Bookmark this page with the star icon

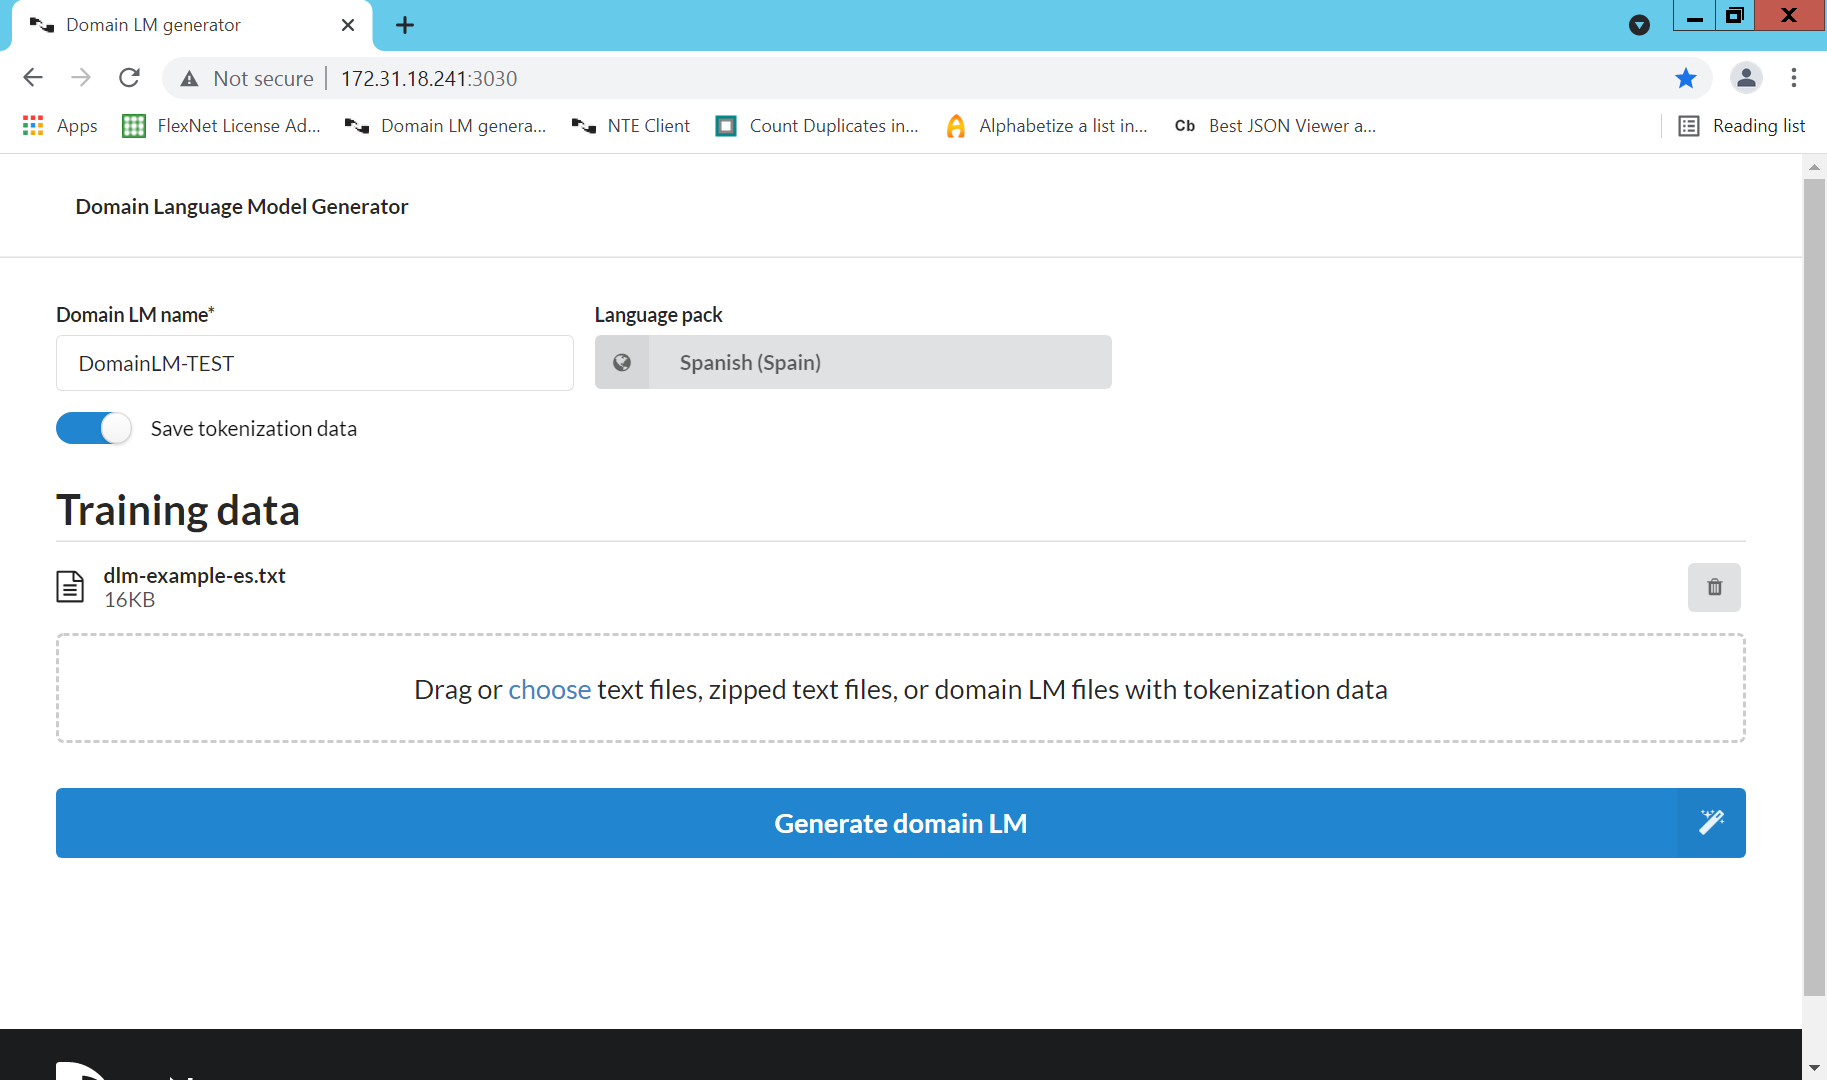point(1686,78)
